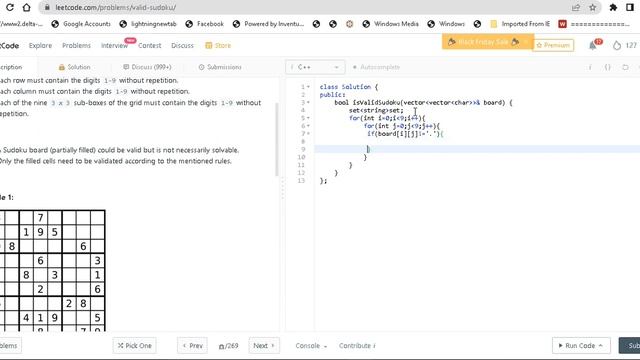The width and height of the screenshot is (640, 360).
Task: Expand the Console panel
Action: 311,346
